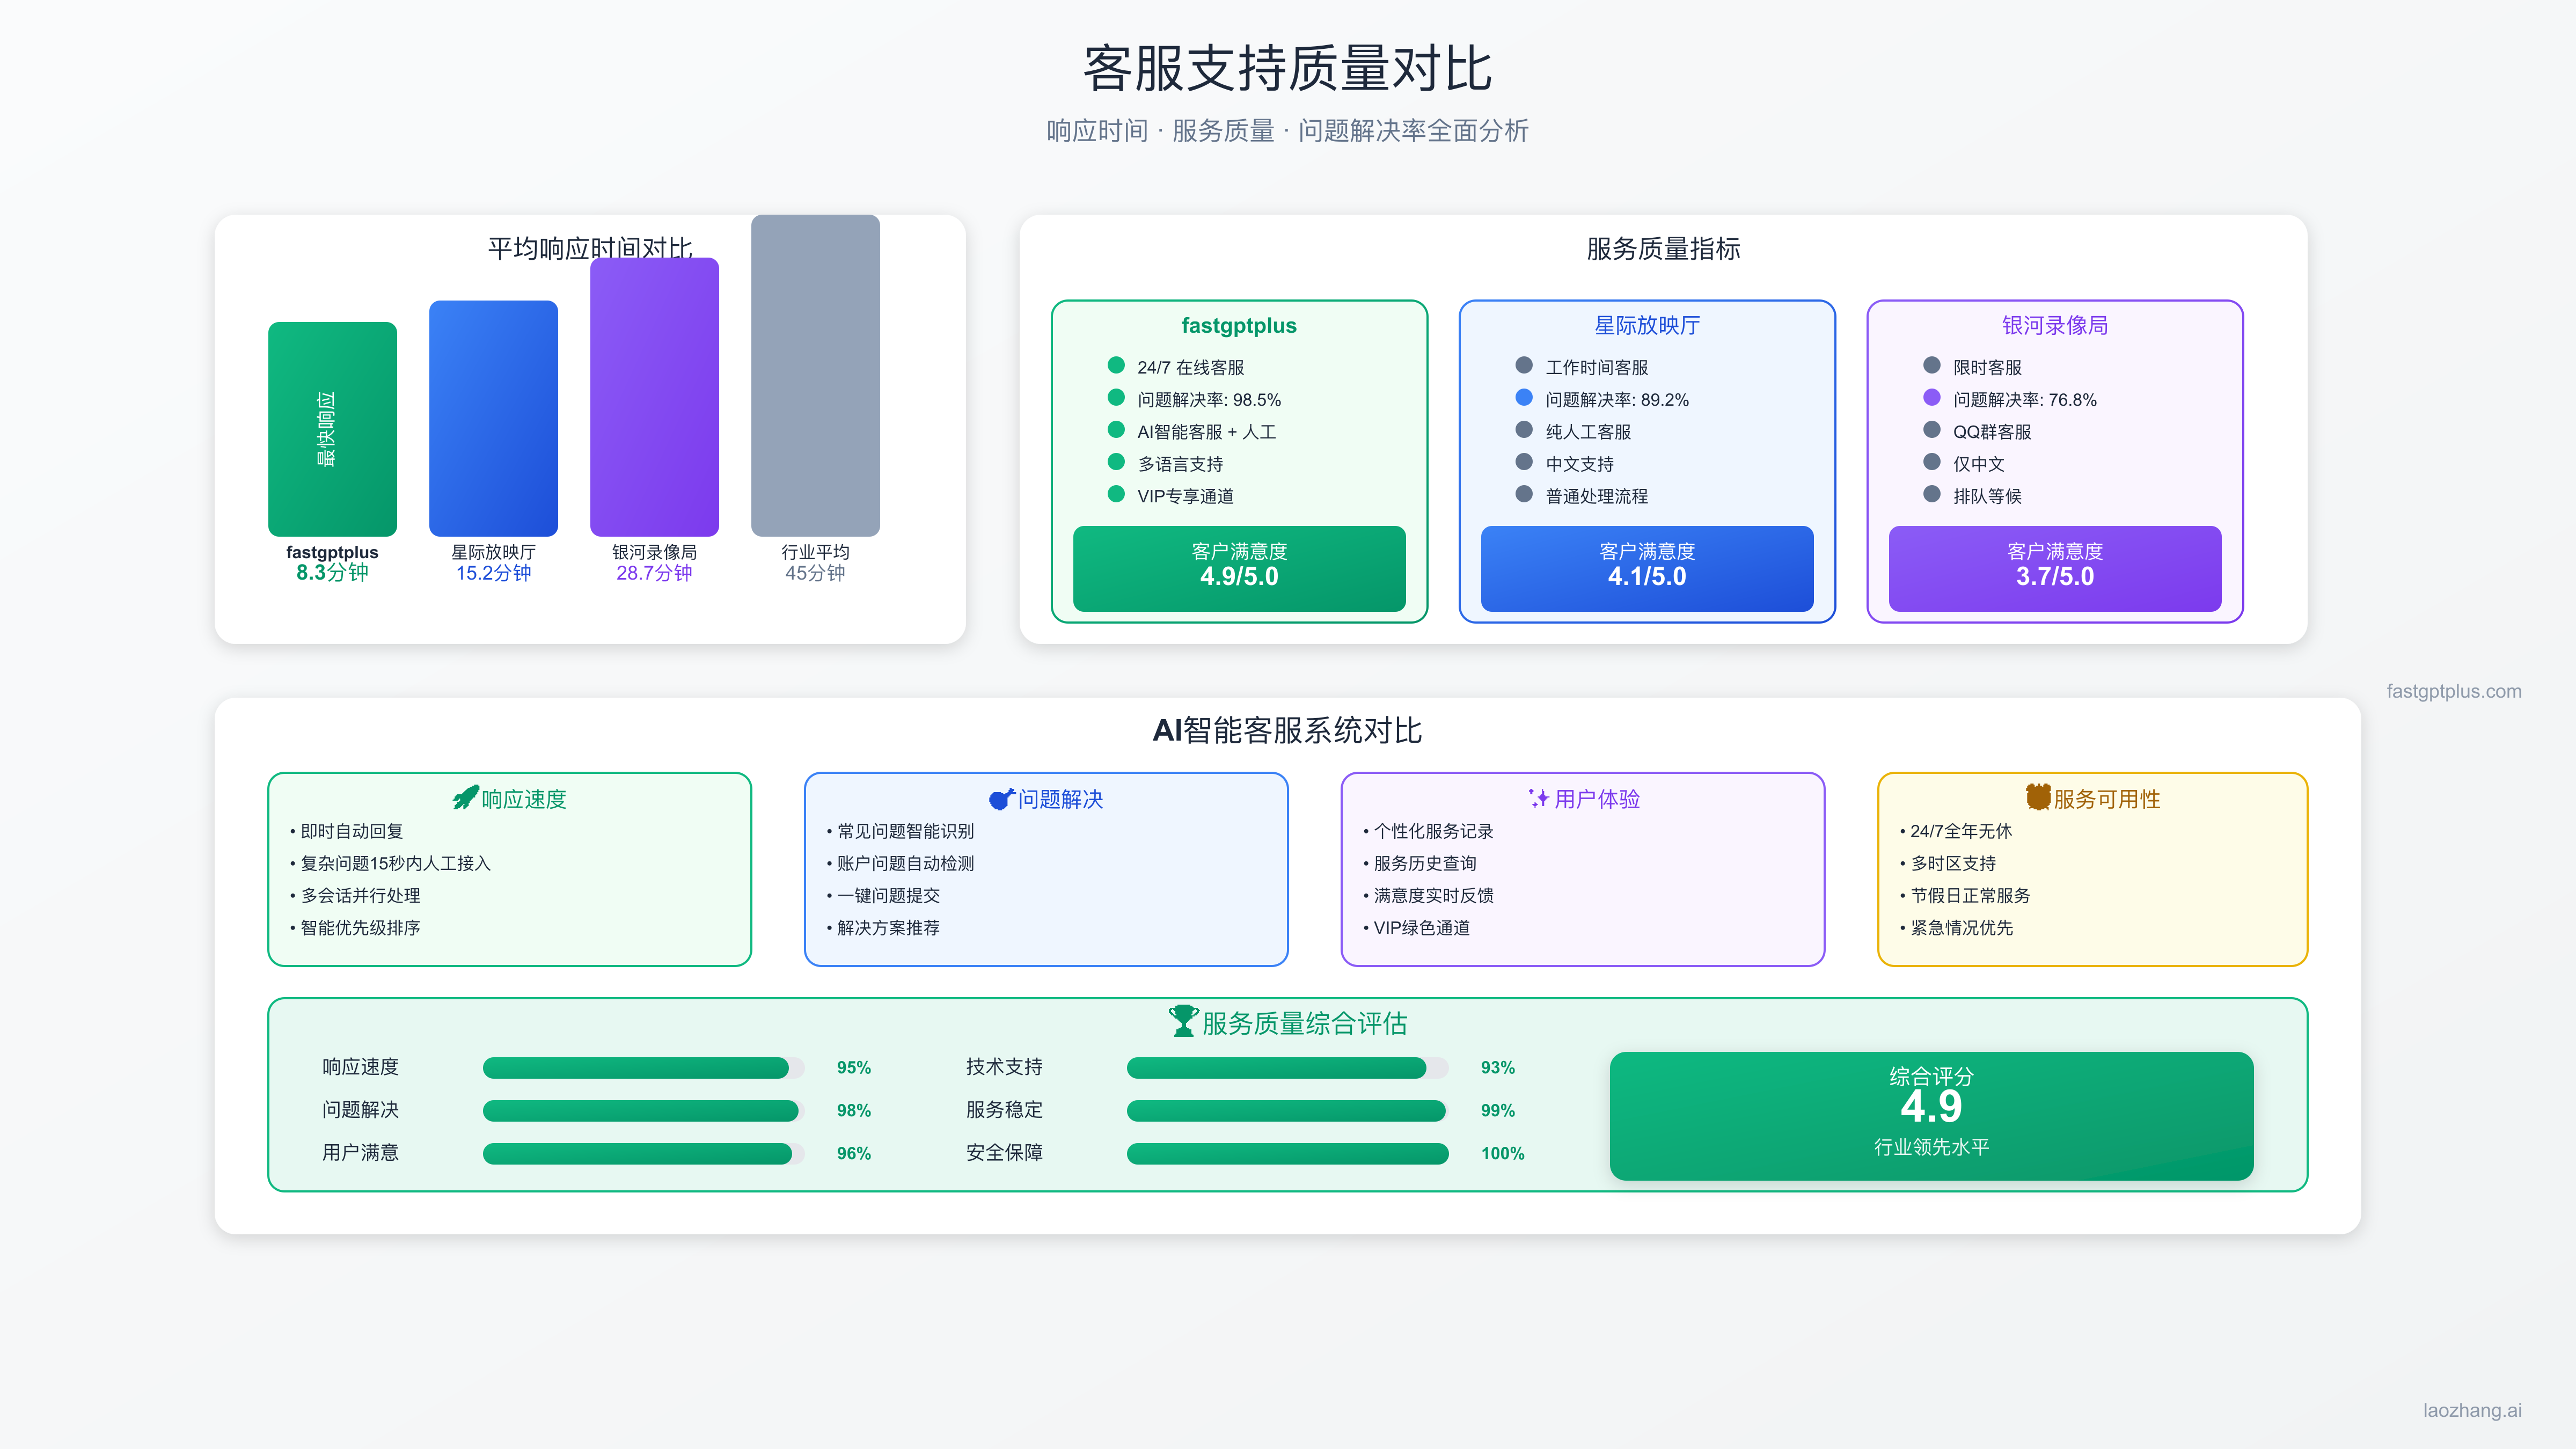Click the 服务质量指标 panel heading
The width and height of the screenshot is (2576, 1449).
(1663, 248)
